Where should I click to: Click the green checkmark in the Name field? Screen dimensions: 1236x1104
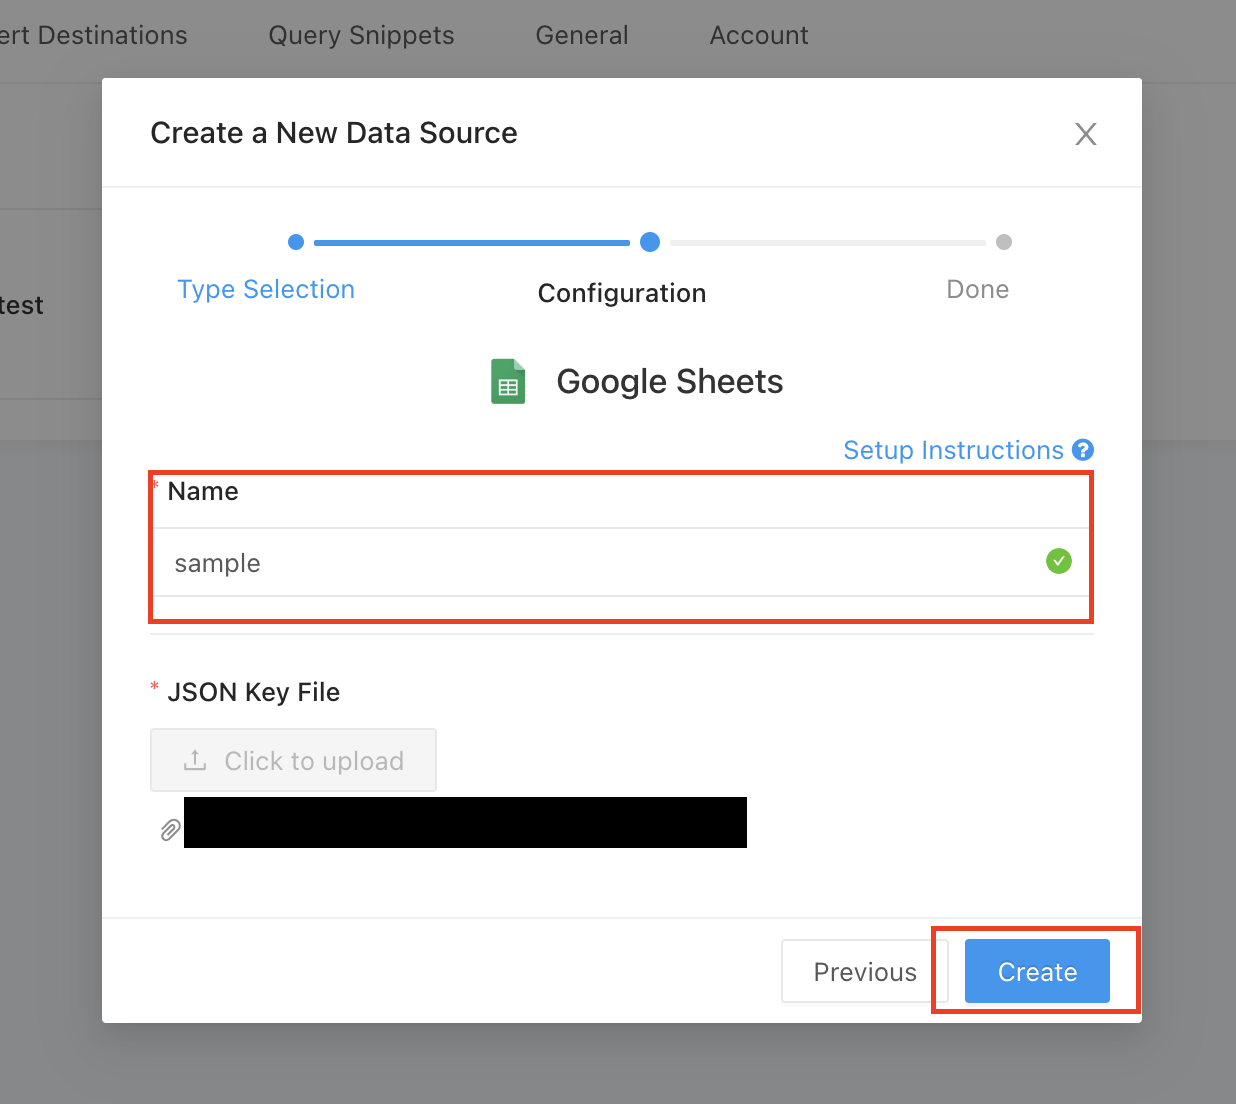coord(1058,561)
